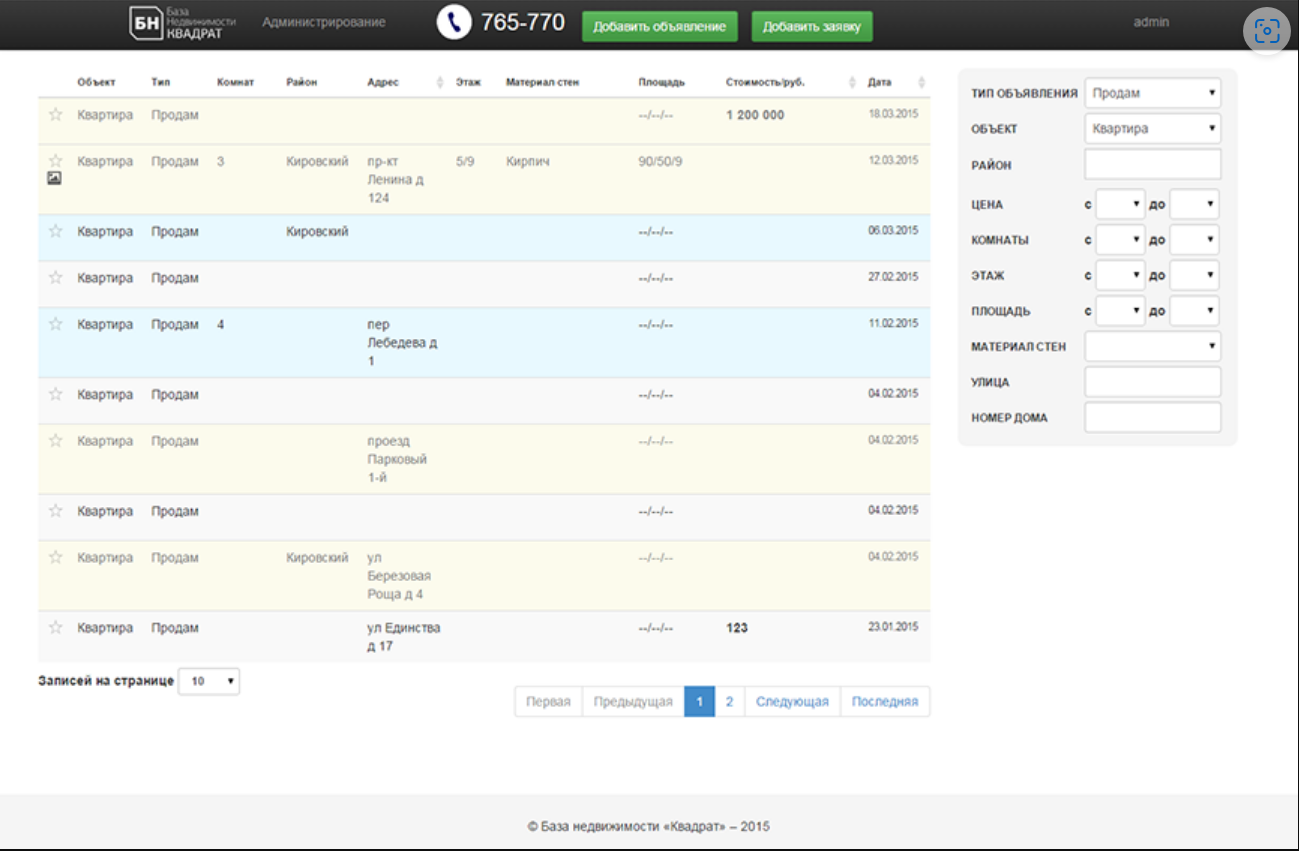Image resolution: width=1299 pixels, height=851 pixels.
Task: Click the price cell '123'
Action: click(737, 628)
